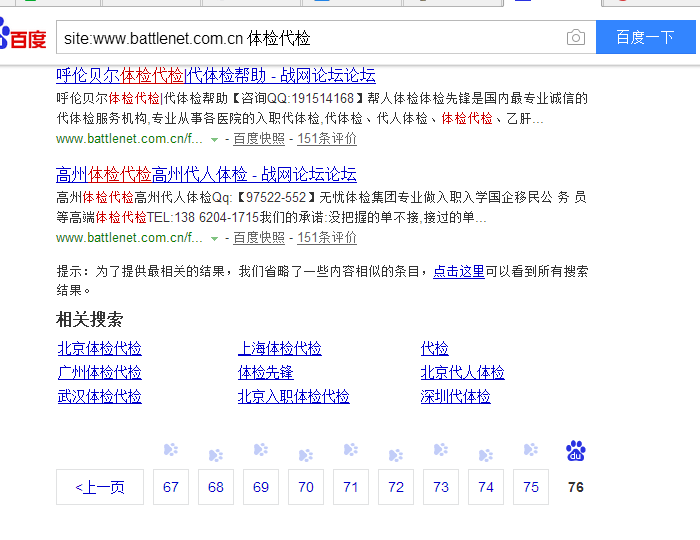Screen dimensions: 700x540
Task: Open related search 代检
Action: pyautogui.click(x=434, y=348)
